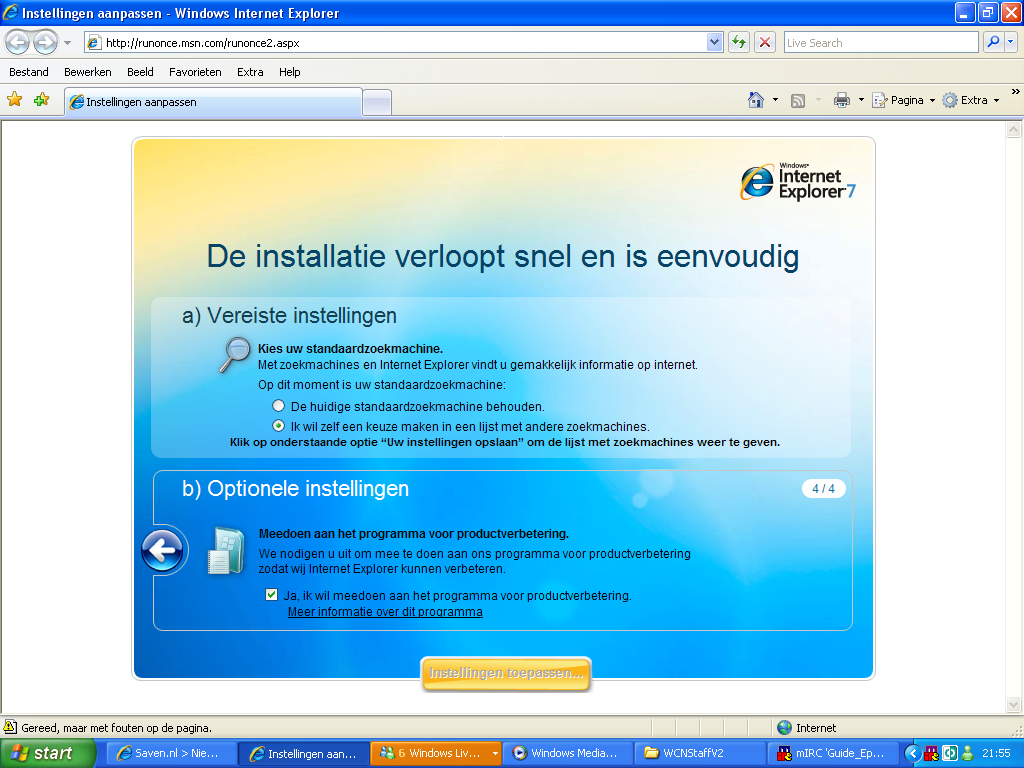Viewport: 1024px width, 768px height.
Task: Expand the Print options dropdown arrow
Action: tap(861, 100)
